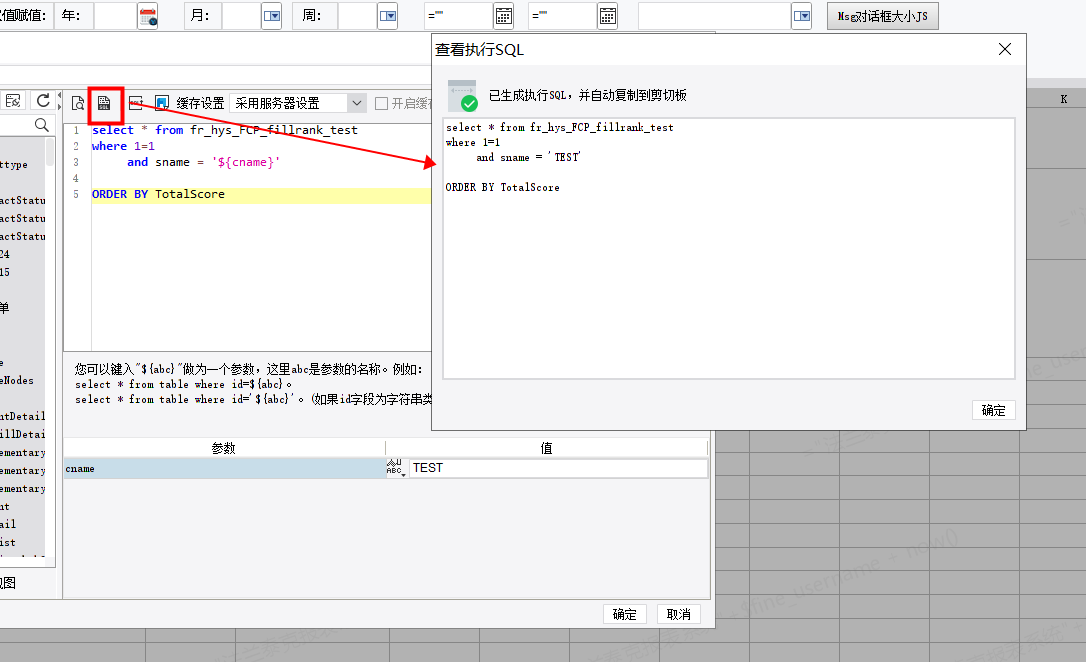Open the calendar picker next to 年 field
The width and height of the screenshot is (1086, 662).
coord(148,16)
